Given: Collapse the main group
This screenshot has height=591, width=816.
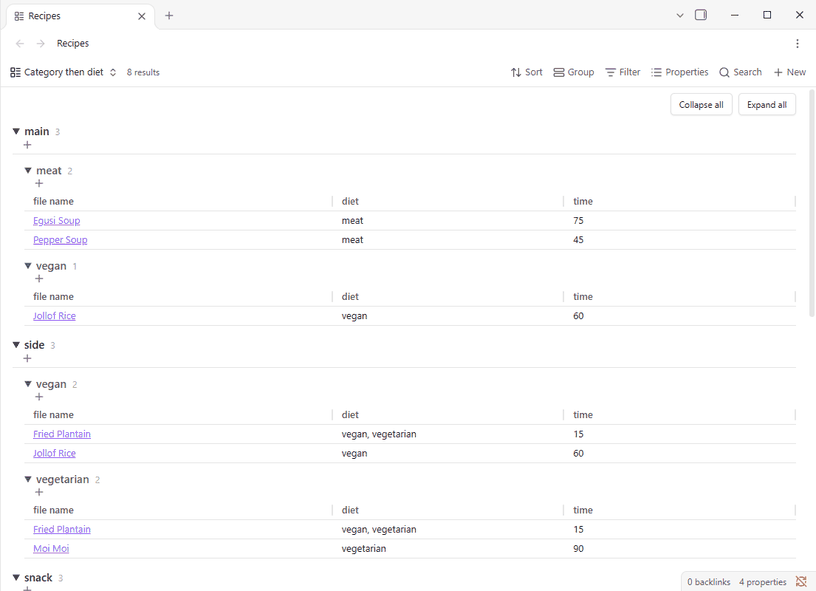Looking at the screenshot, I should pyautogui.click(x=16, y=132).
